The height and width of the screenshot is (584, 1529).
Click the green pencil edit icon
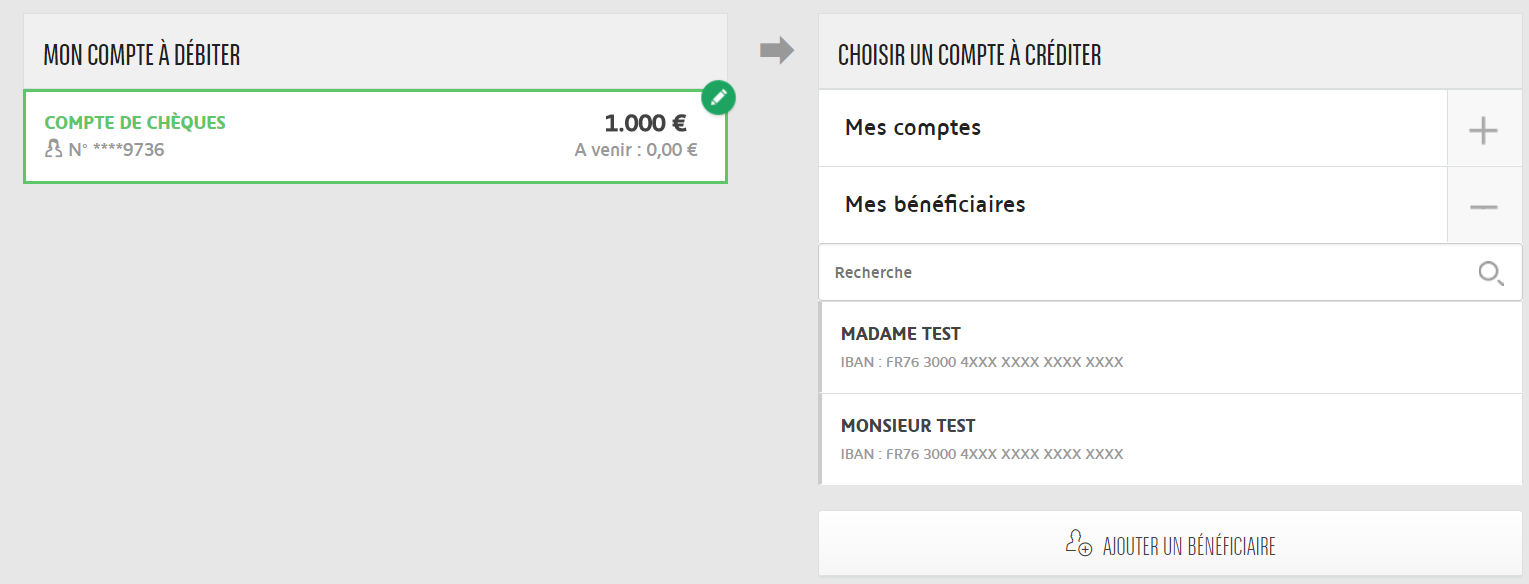point(718,98)
